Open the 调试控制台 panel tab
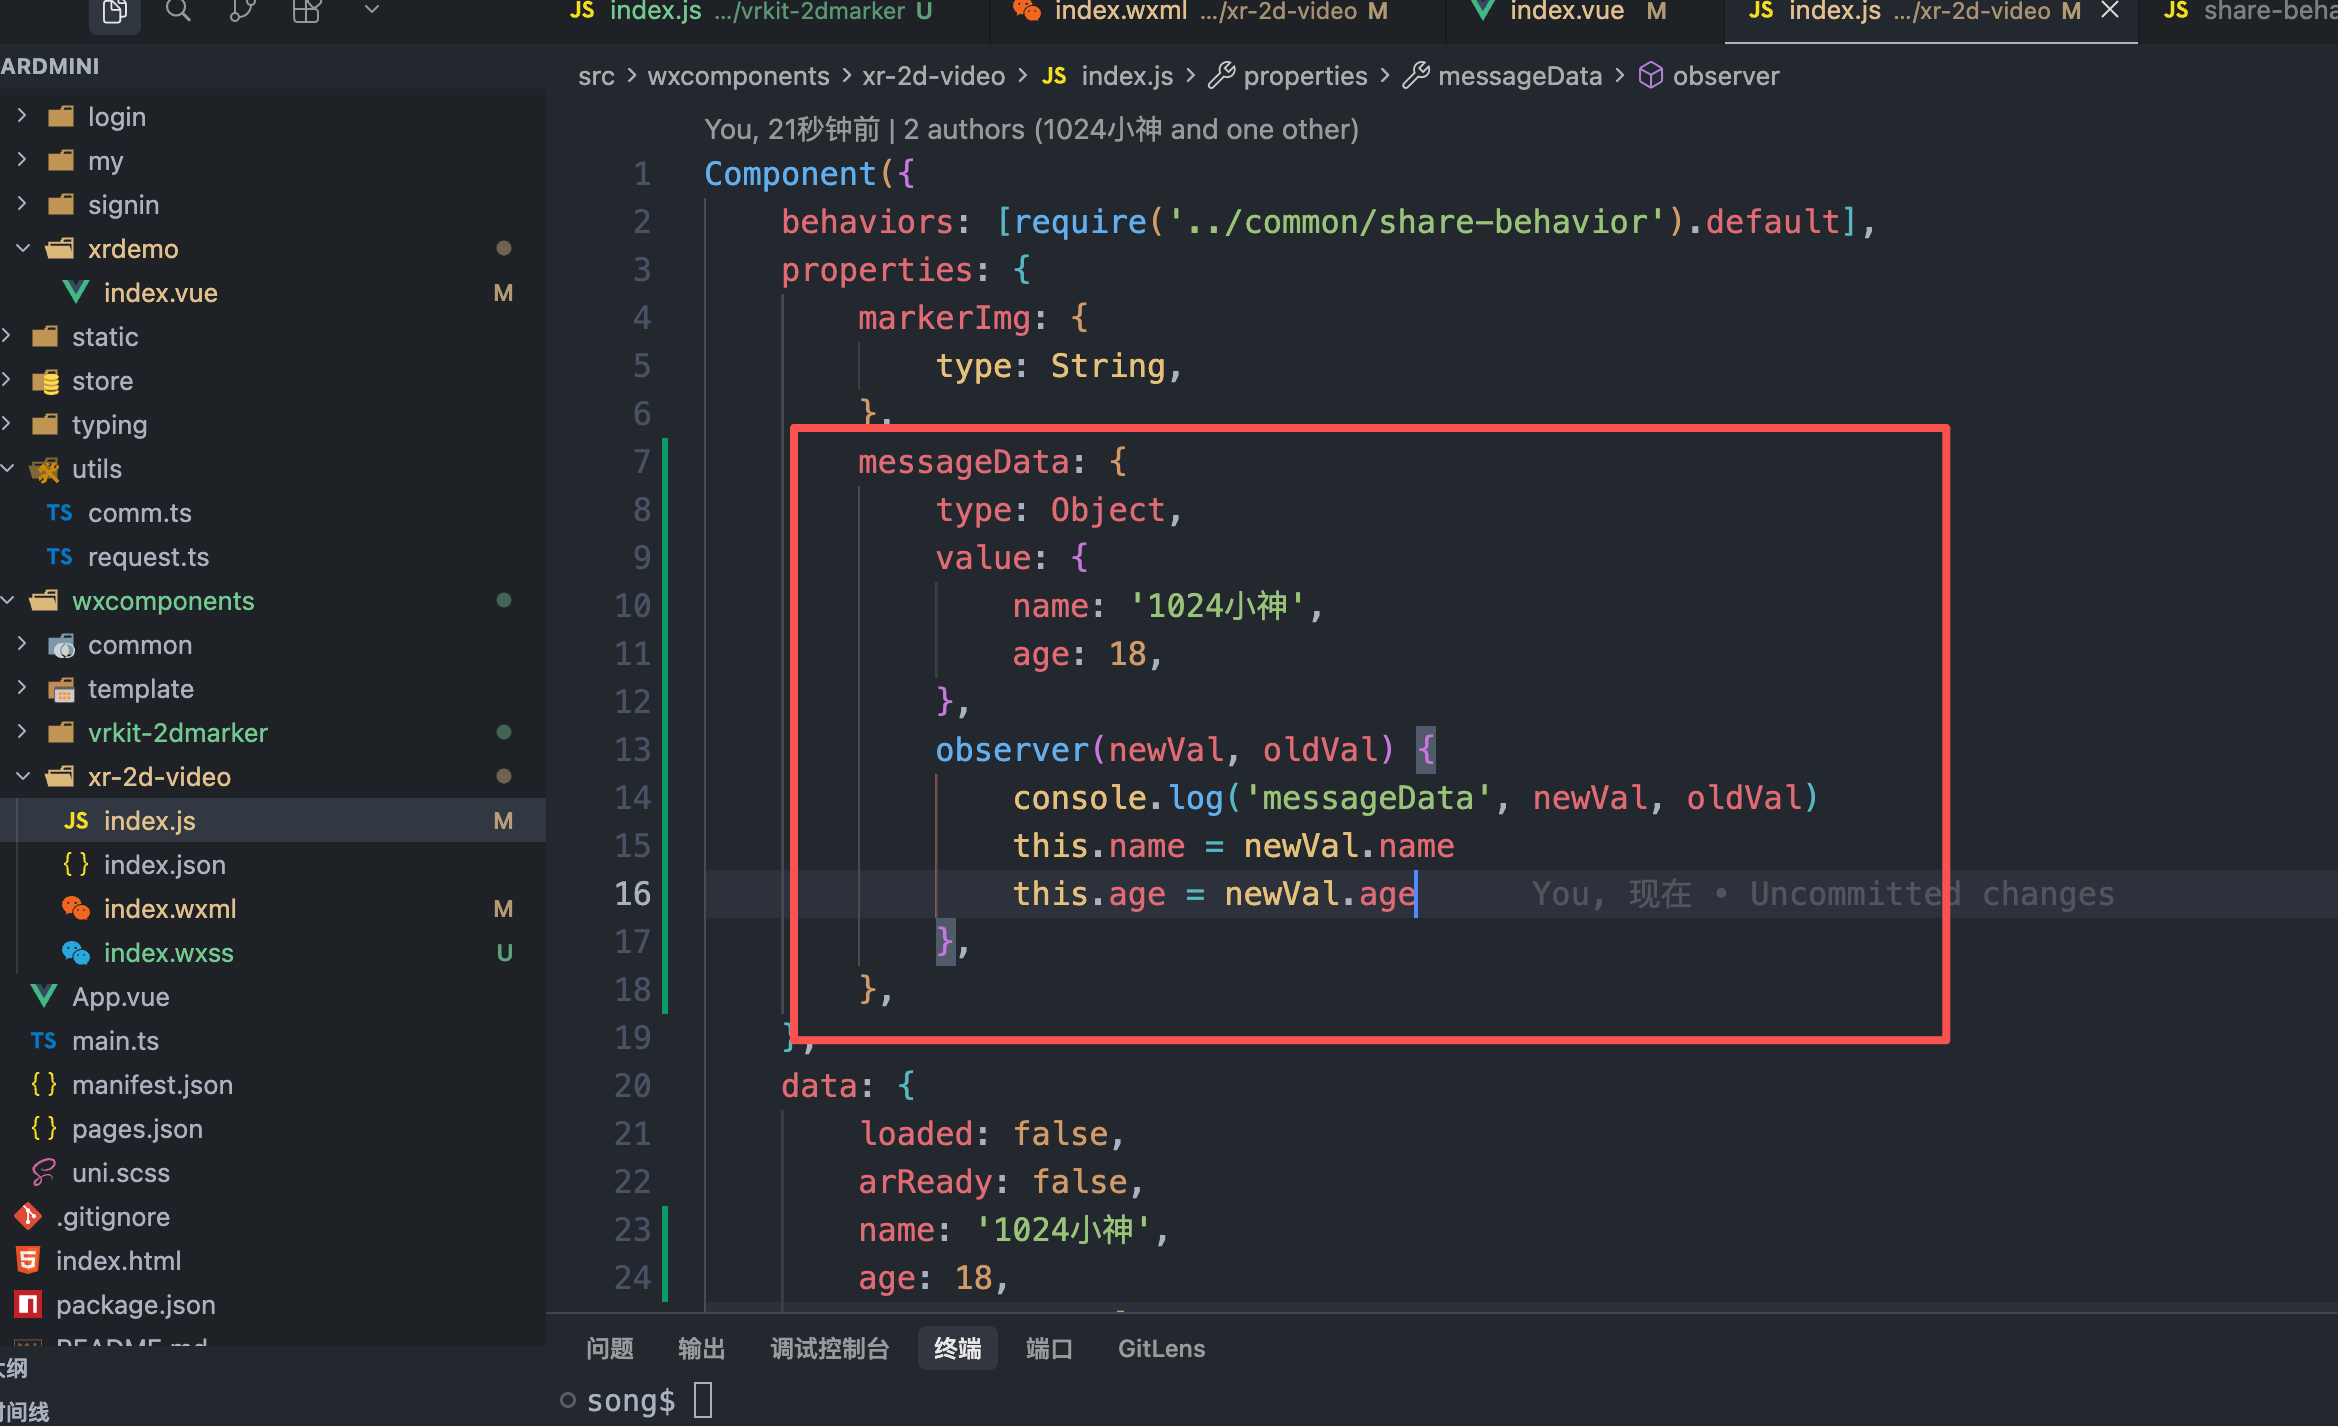The height and width of the screenshot is (1426, 2338). click(x=829, y=1349)
